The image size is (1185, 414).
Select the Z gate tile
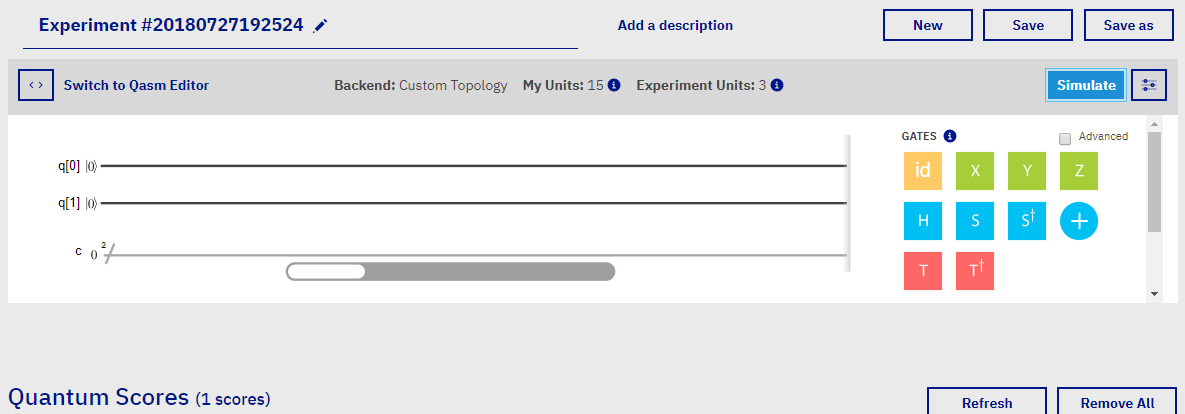1079,171
